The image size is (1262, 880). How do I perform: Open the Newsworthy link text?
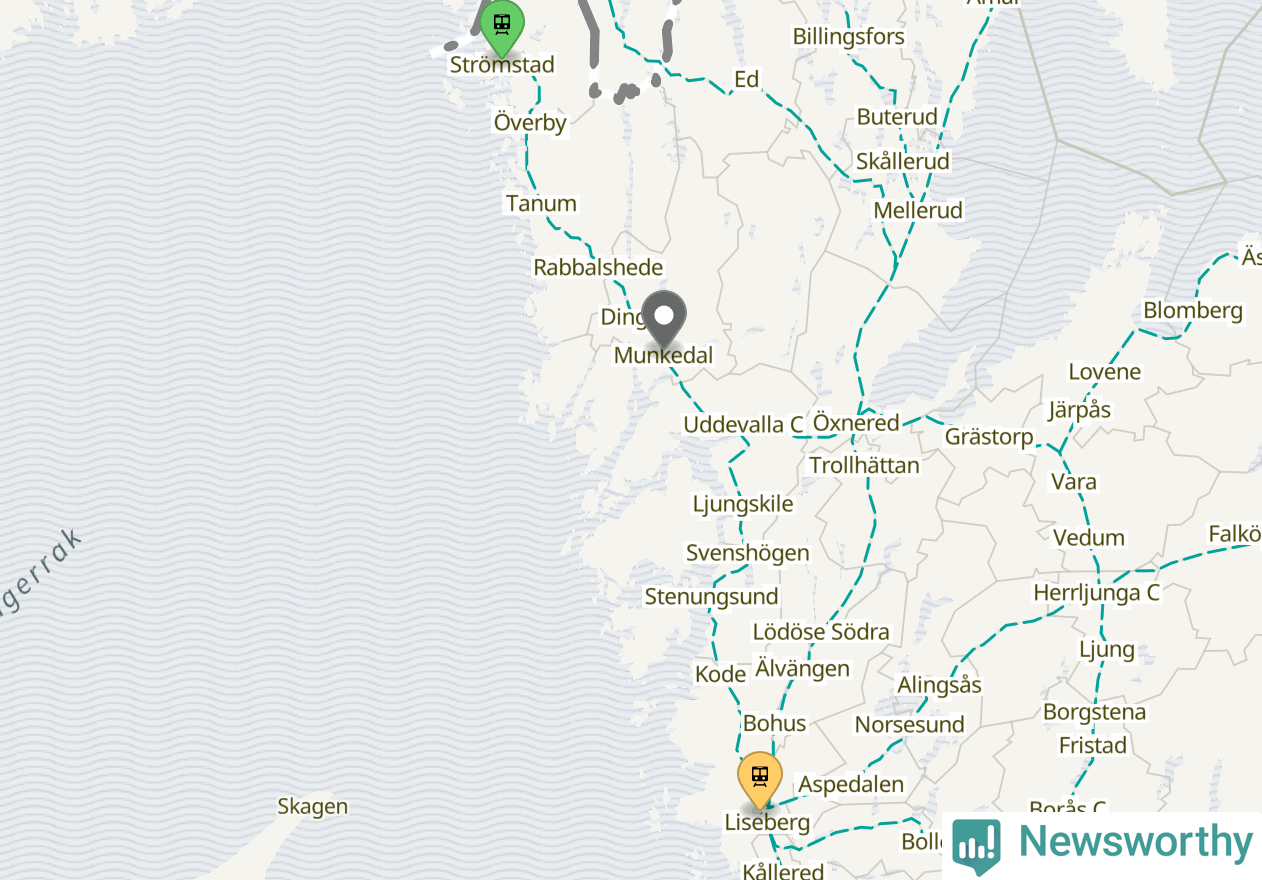[x=1135, y=842]
